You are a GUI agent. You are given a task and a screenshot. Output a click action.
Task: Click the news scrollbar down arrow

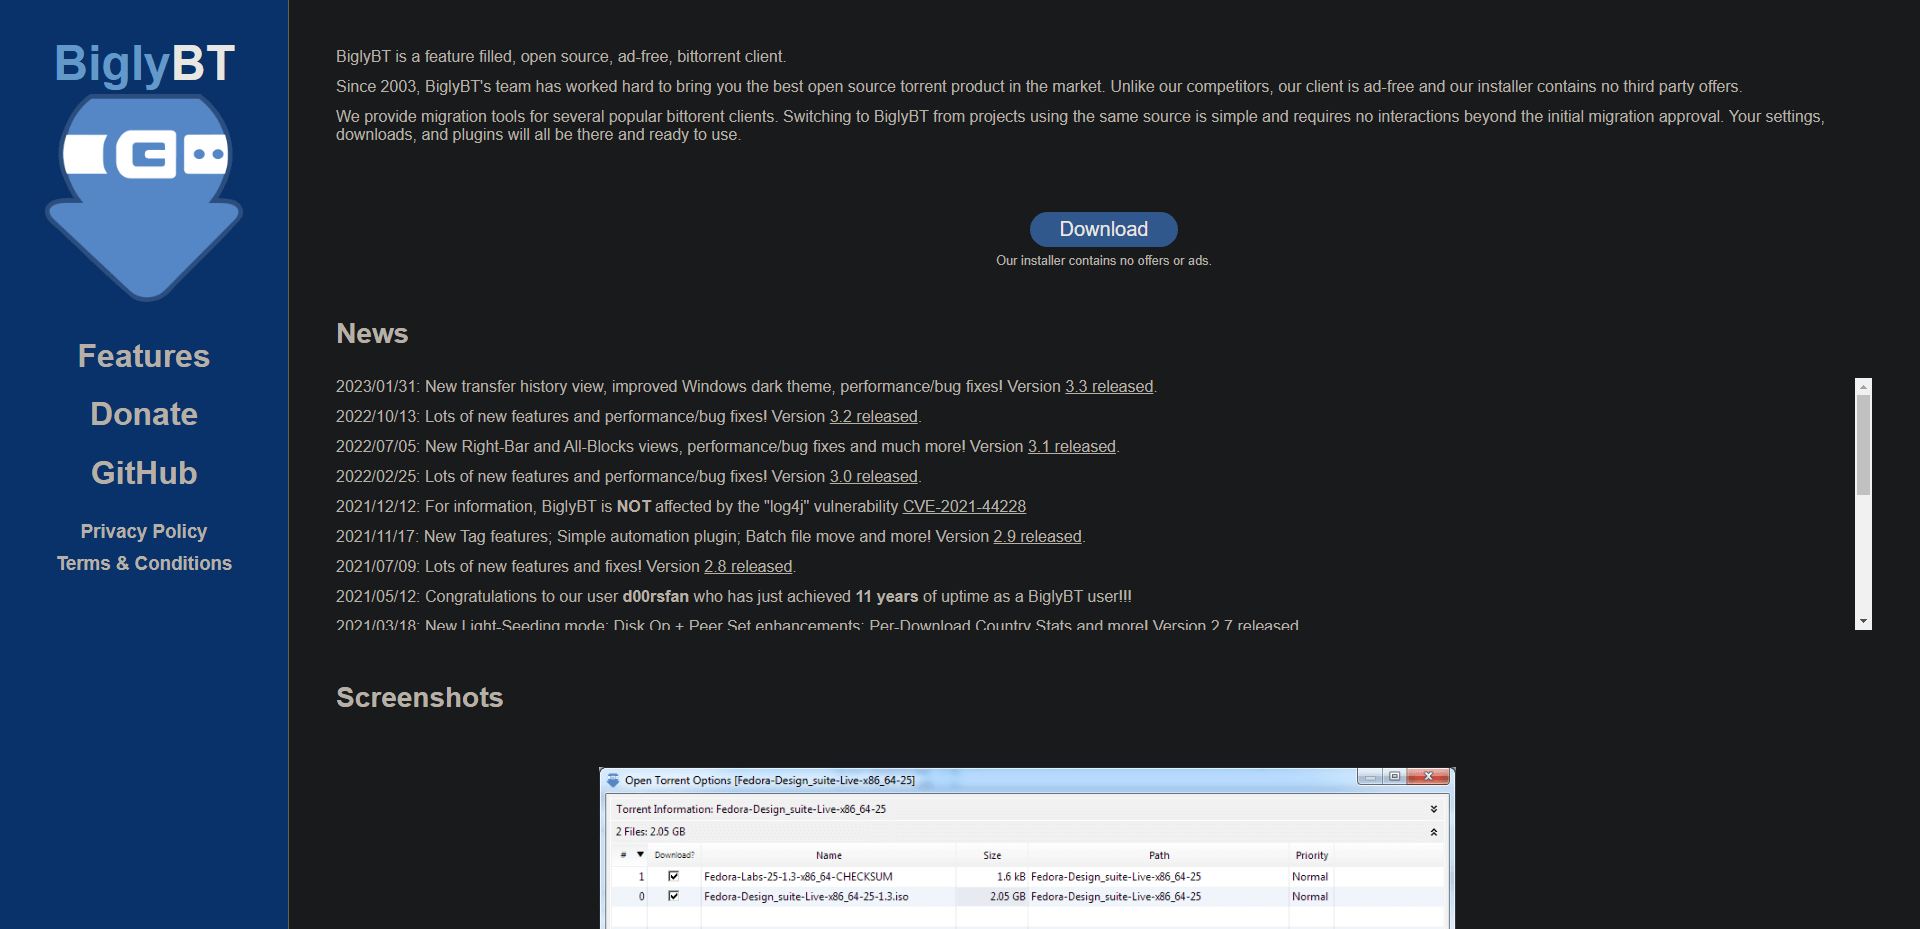tap(1863, 621)
